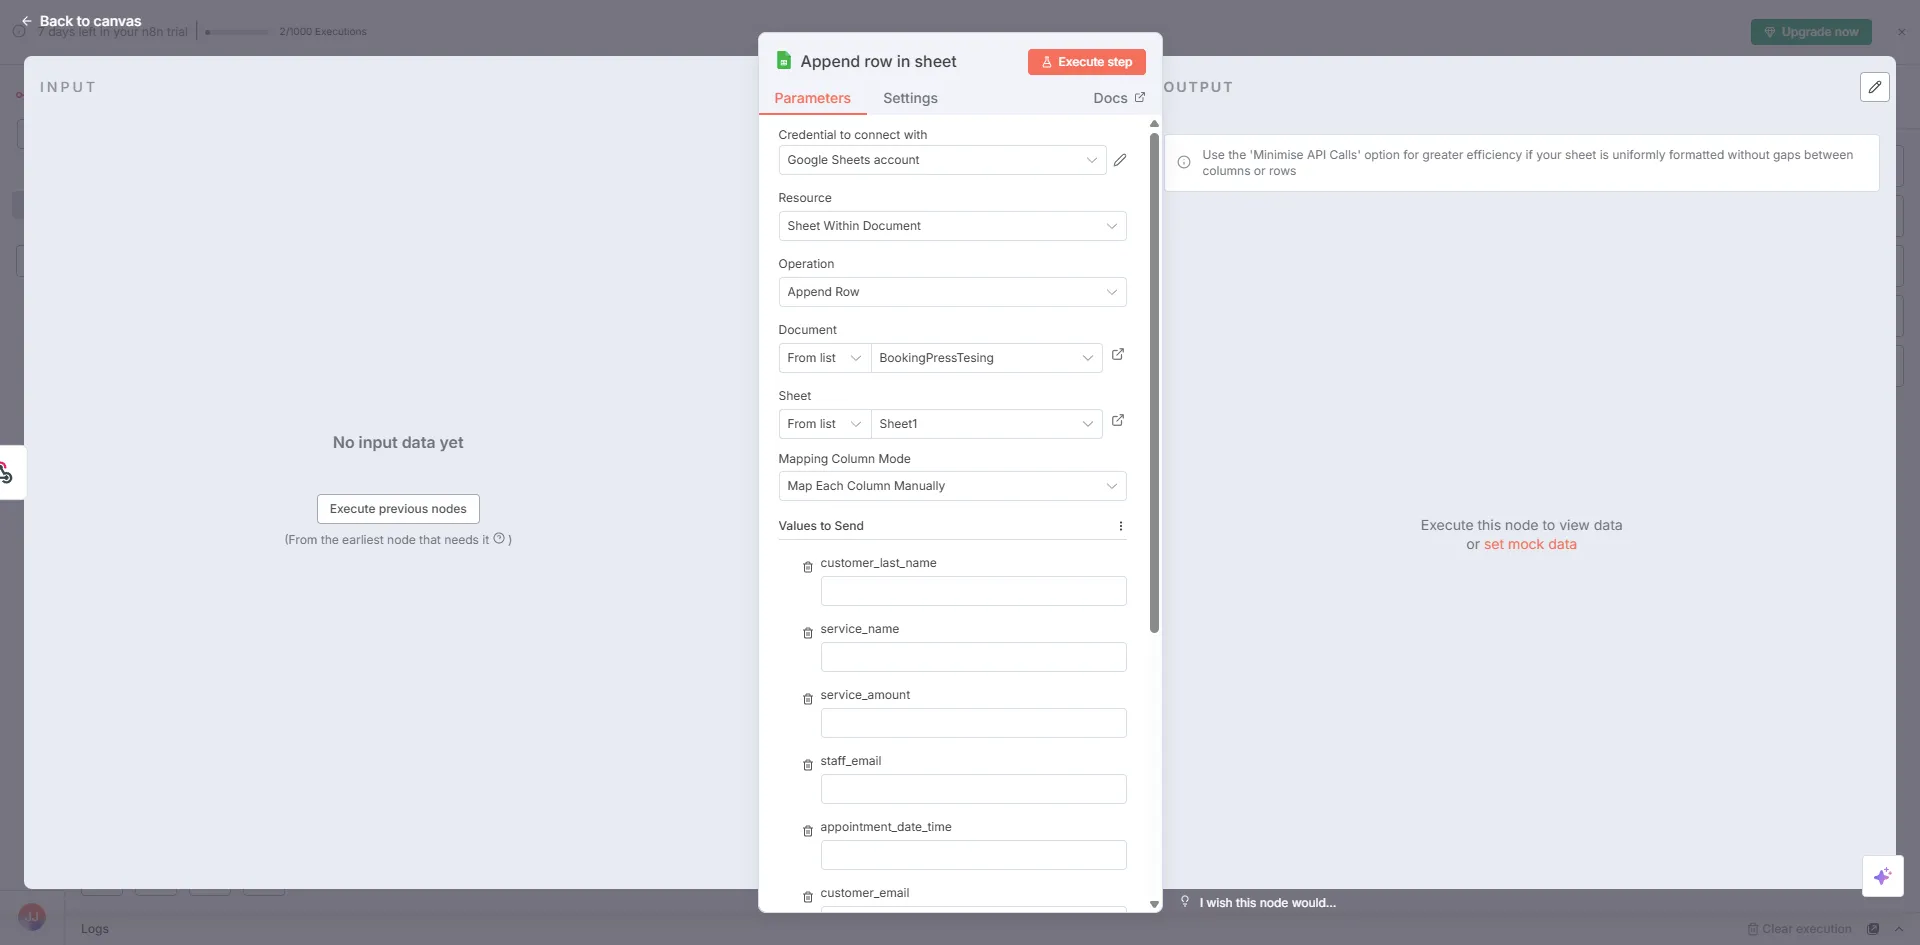Remove the staff_email field

(808, 765)
